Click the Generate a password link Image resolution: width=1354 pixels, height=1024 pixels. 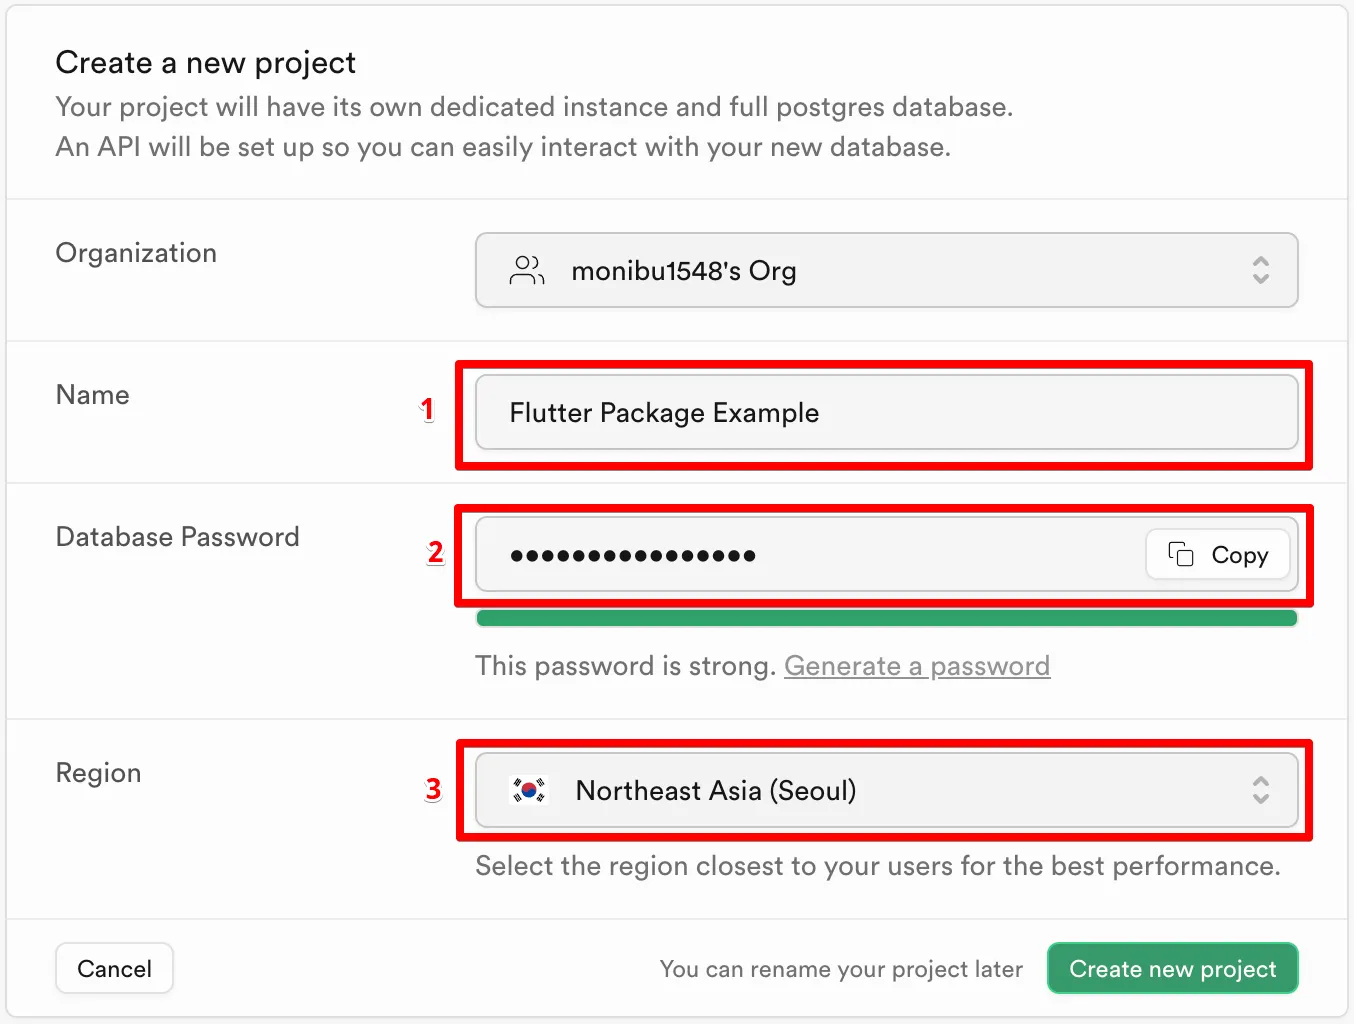(x=916, y=666)
